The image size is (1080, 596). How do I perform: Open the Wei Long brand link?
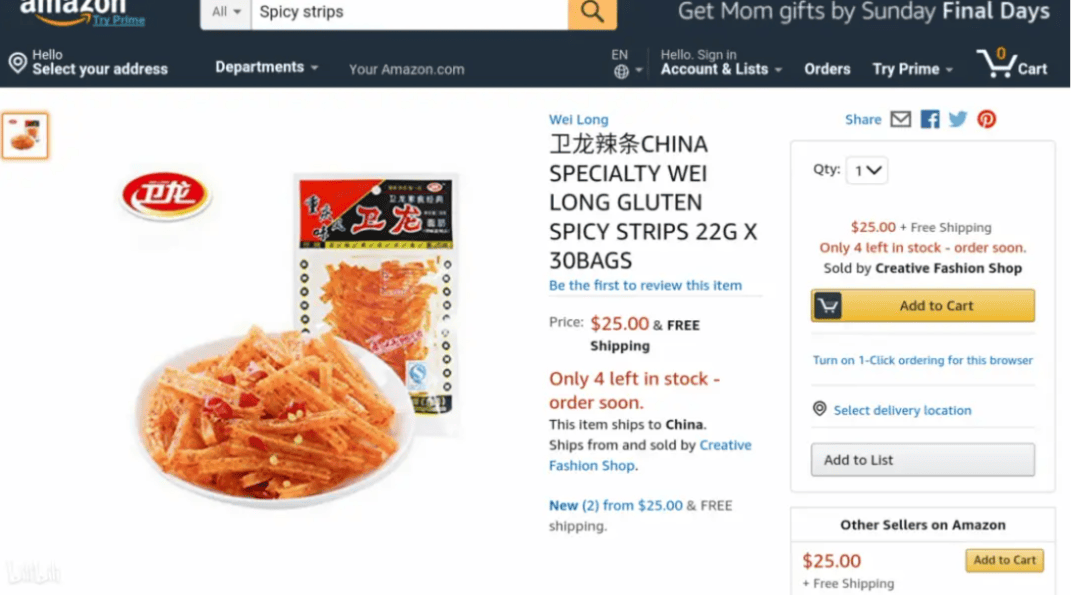click(579, 119)
